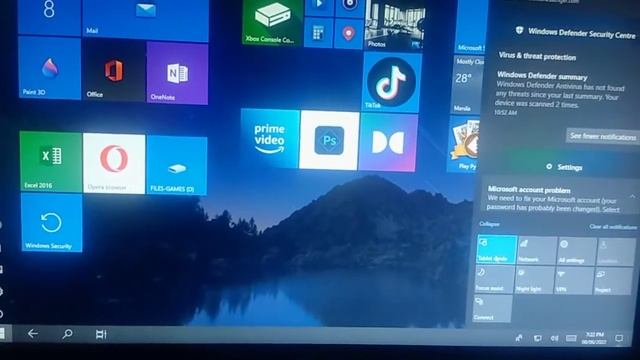The height and width of the screenshot is (360, 640).
Task: Launch Xbox Console Companion tile
Action: point(272,22)
